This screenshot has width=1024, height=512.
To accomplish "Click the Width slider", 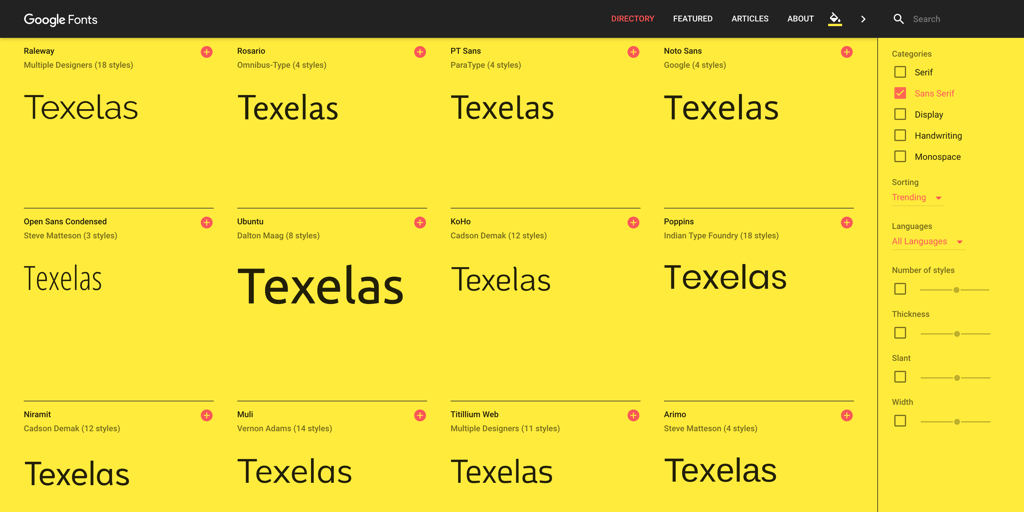I will tap(955, 422).
